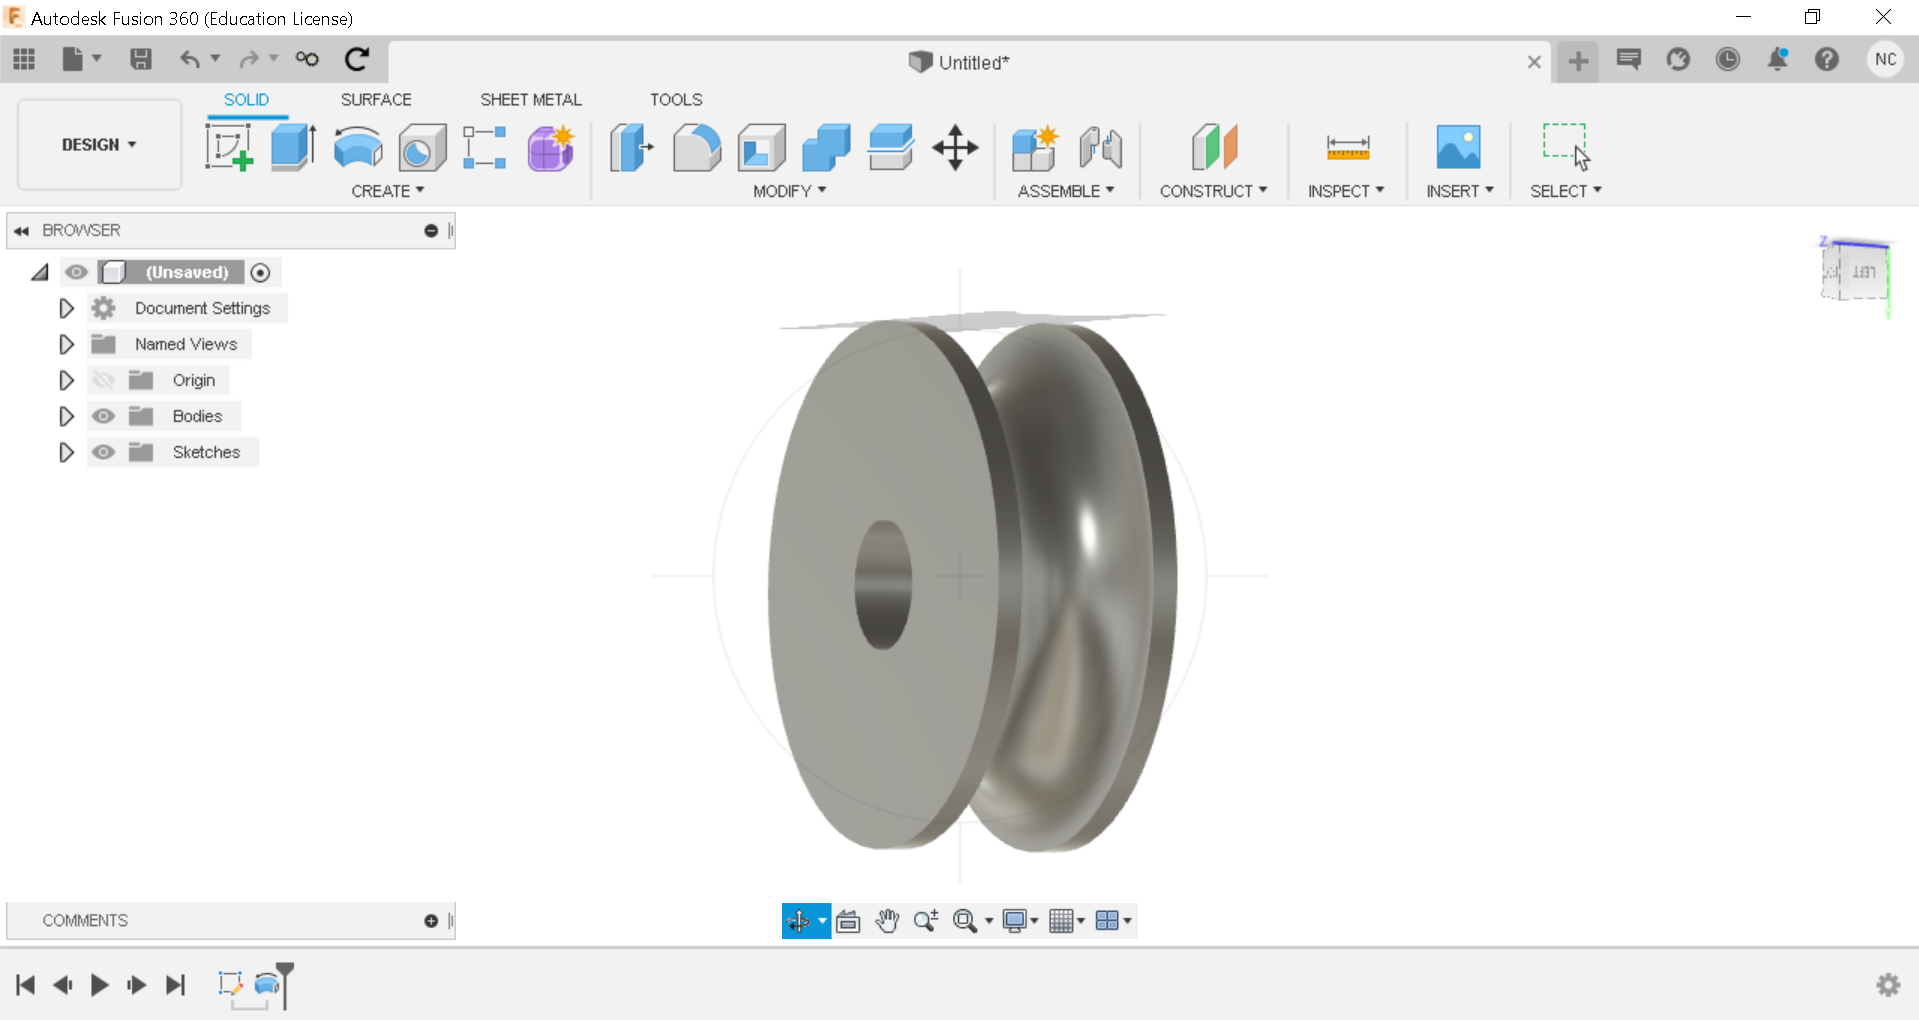Screen dimensions: 1919x1020
Task: Hide the Bodies folder visibility
Action: (103, 416)
